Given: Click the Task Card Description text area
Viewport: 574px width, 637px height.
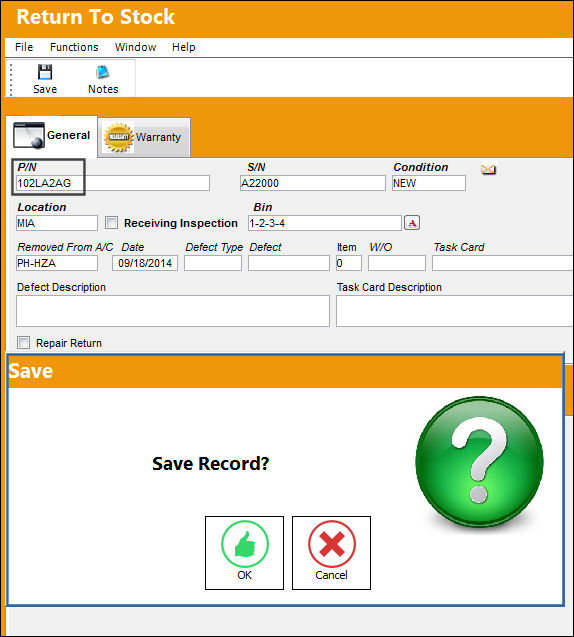Looking at the screenshot, I should click(455, 311).
